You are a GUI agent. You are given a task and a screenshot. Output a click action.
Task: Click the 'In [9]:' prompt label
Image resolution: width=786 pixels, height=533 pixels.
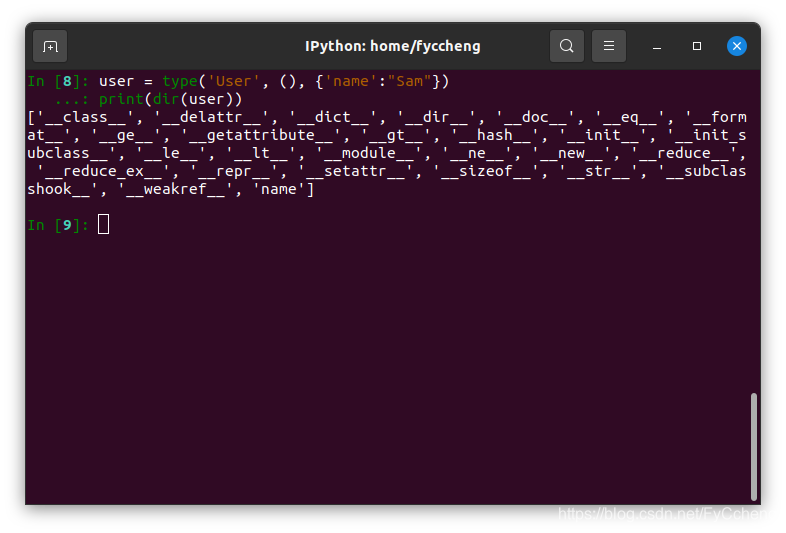coord(58,225)
